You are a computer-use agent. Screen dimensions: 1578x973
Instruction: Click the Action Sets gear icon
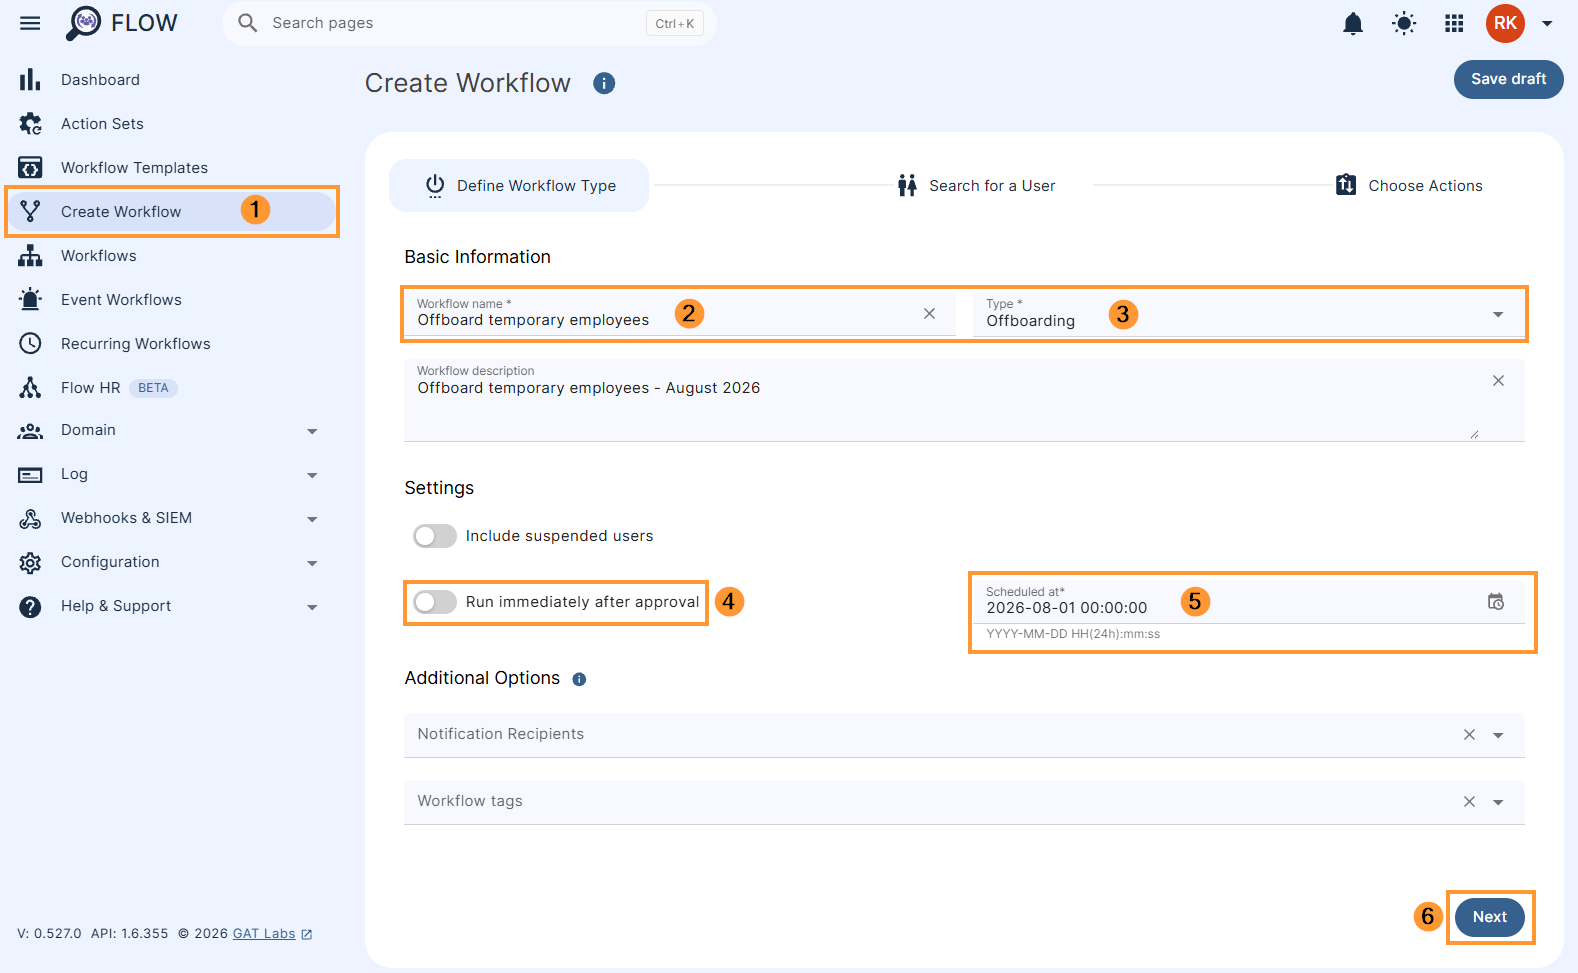click(x=30, y=123)
